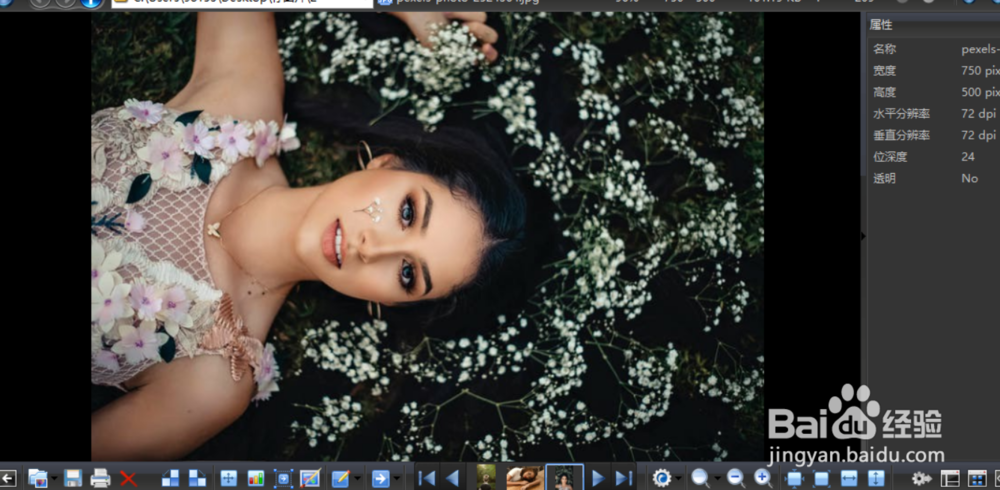1000x490 pixels.
Task: Select the four-arrow move tool icon
Action: [x=228, y=478]
